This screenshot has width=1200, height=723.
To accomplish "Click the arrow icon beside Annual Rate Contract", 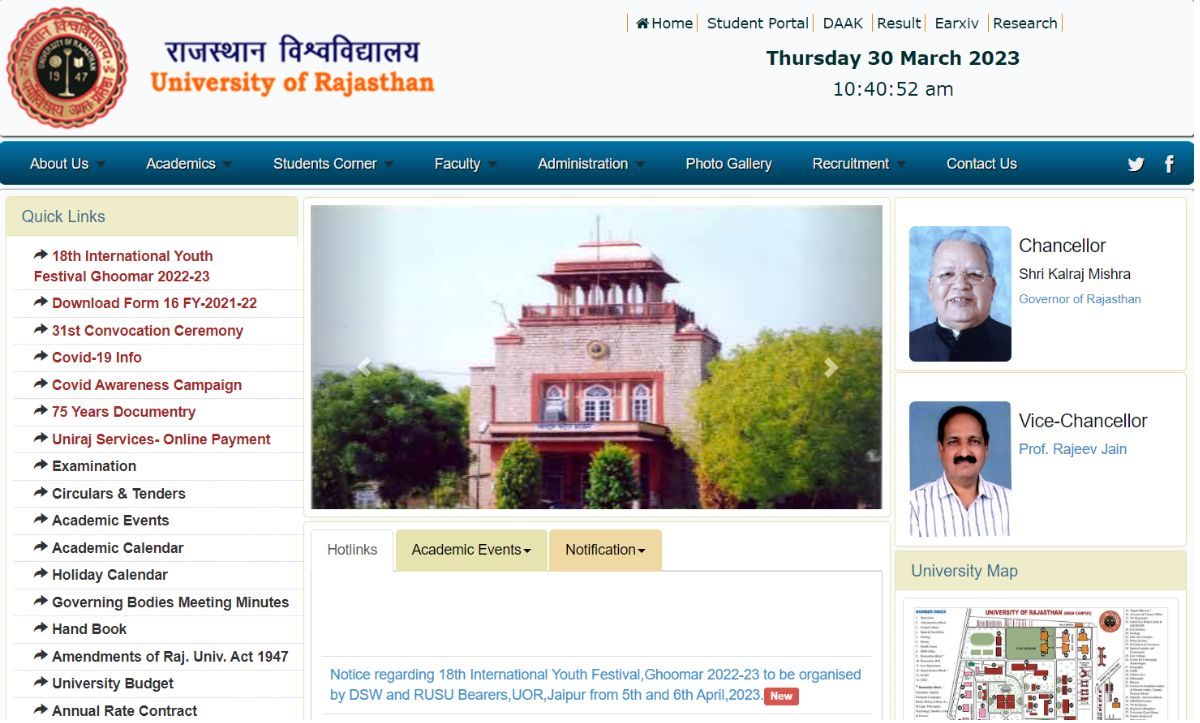I will point(41,710).
